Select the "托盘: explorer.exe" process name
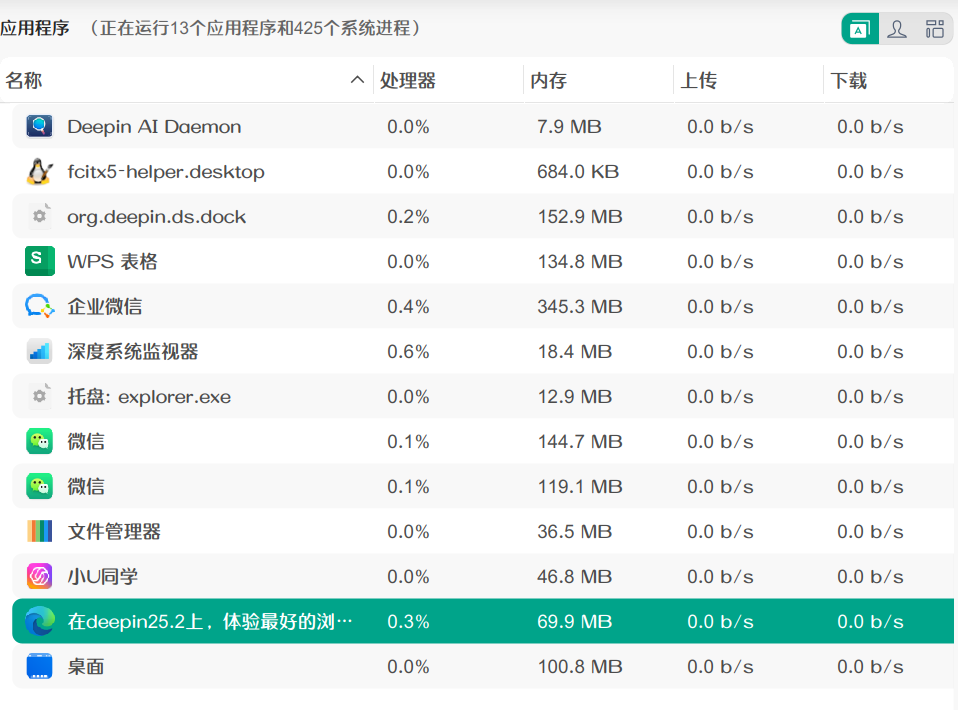This screenshot has height=710, width=958. click(149, 397)
